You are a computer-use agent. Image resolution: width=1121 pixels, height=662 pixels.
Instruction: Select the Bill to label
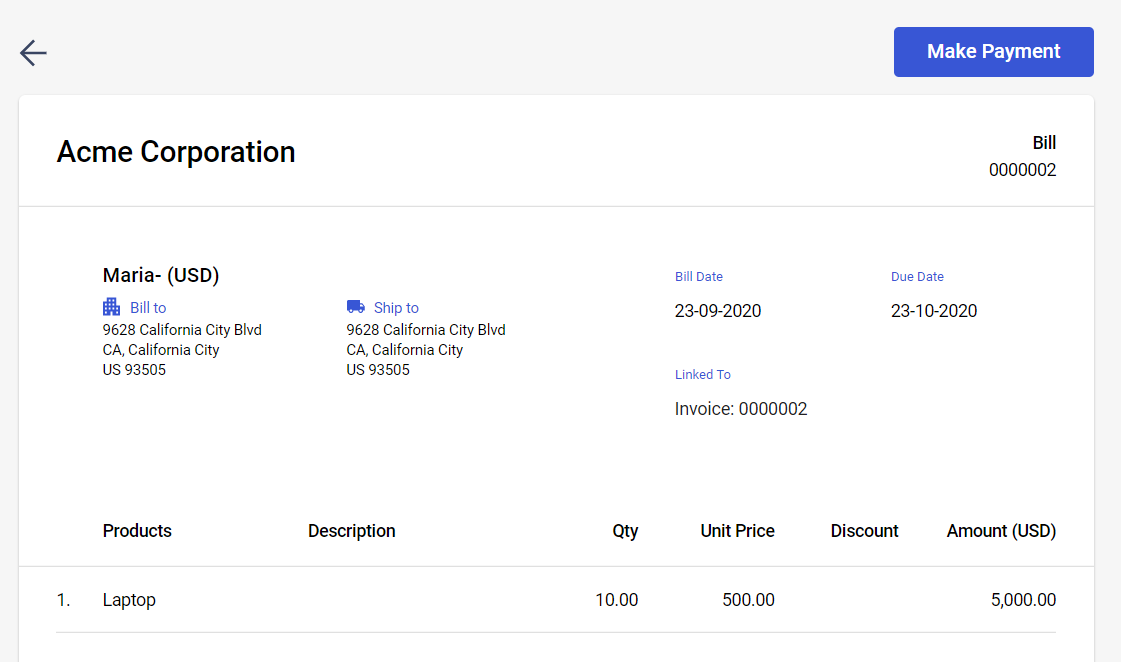tap(148, 307)
